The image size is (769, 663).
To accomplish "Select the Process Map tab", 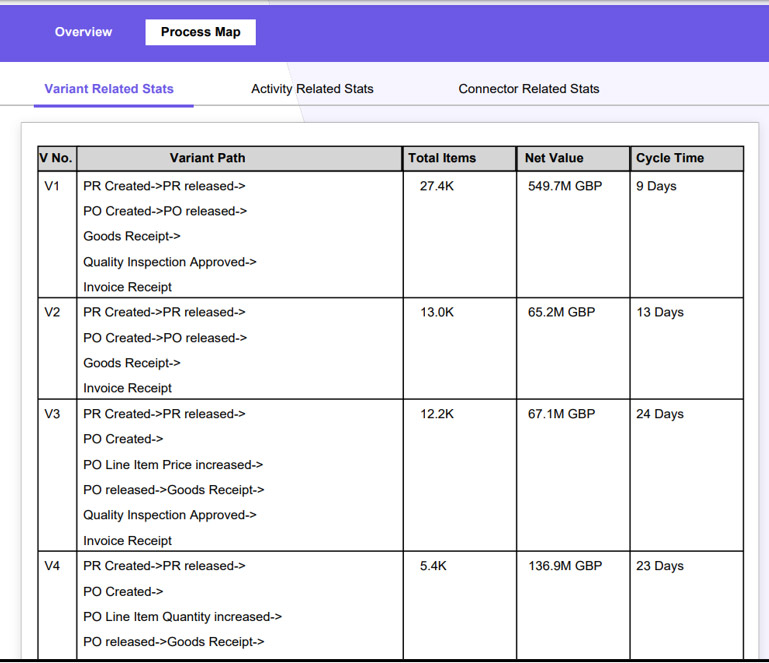I will coord(201,32).
